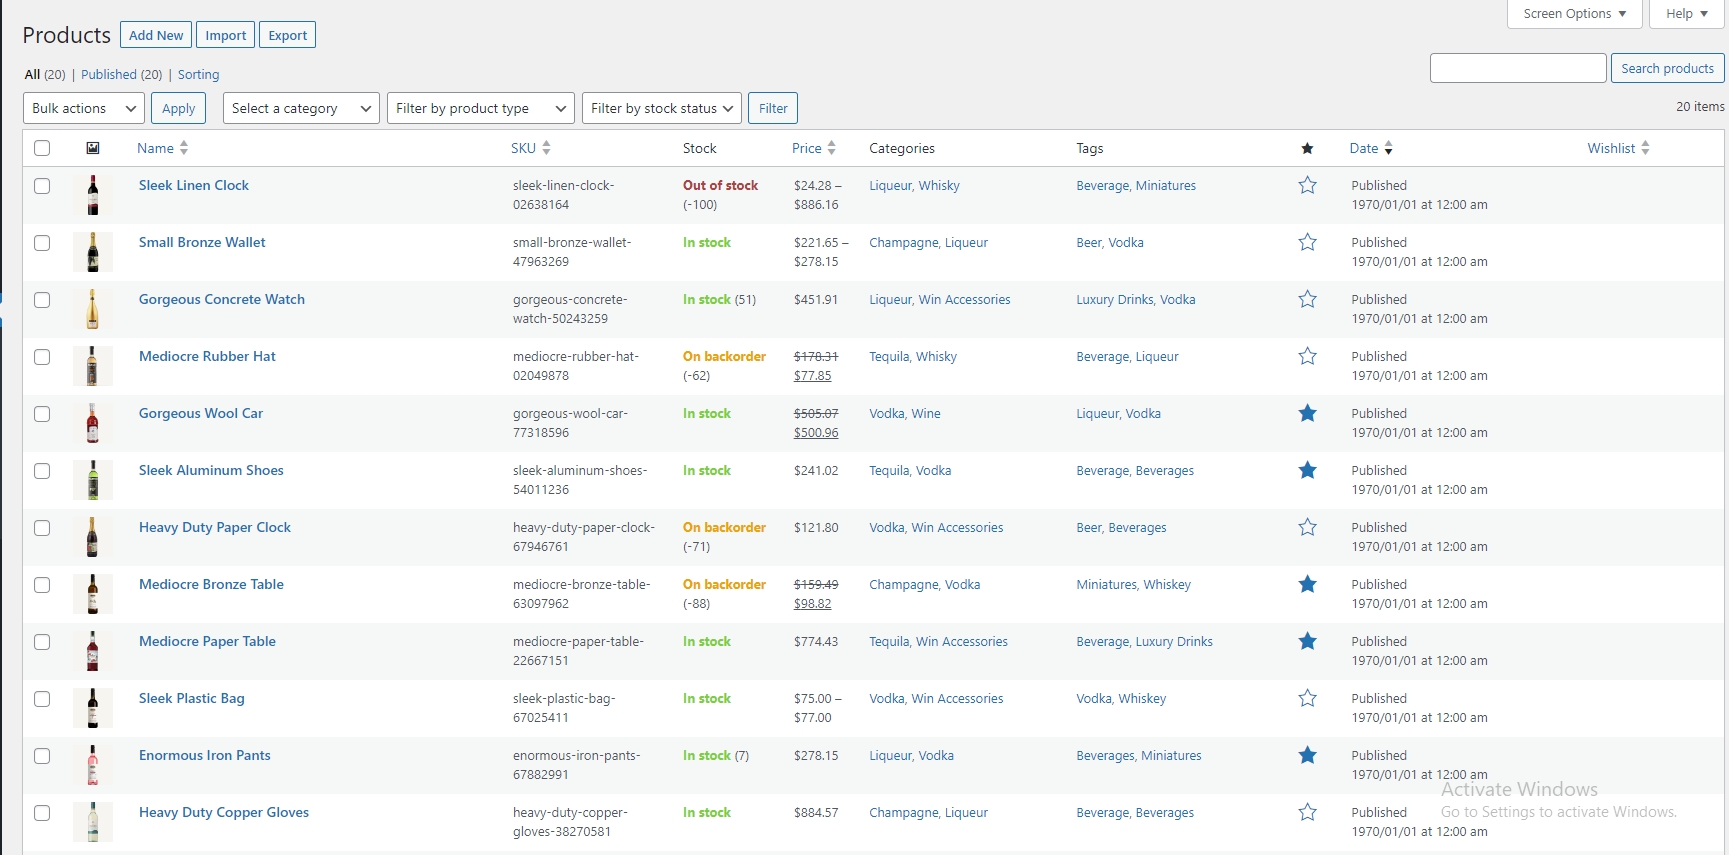
Task: Click the search products text field
Action: [x=1517, y=68]
